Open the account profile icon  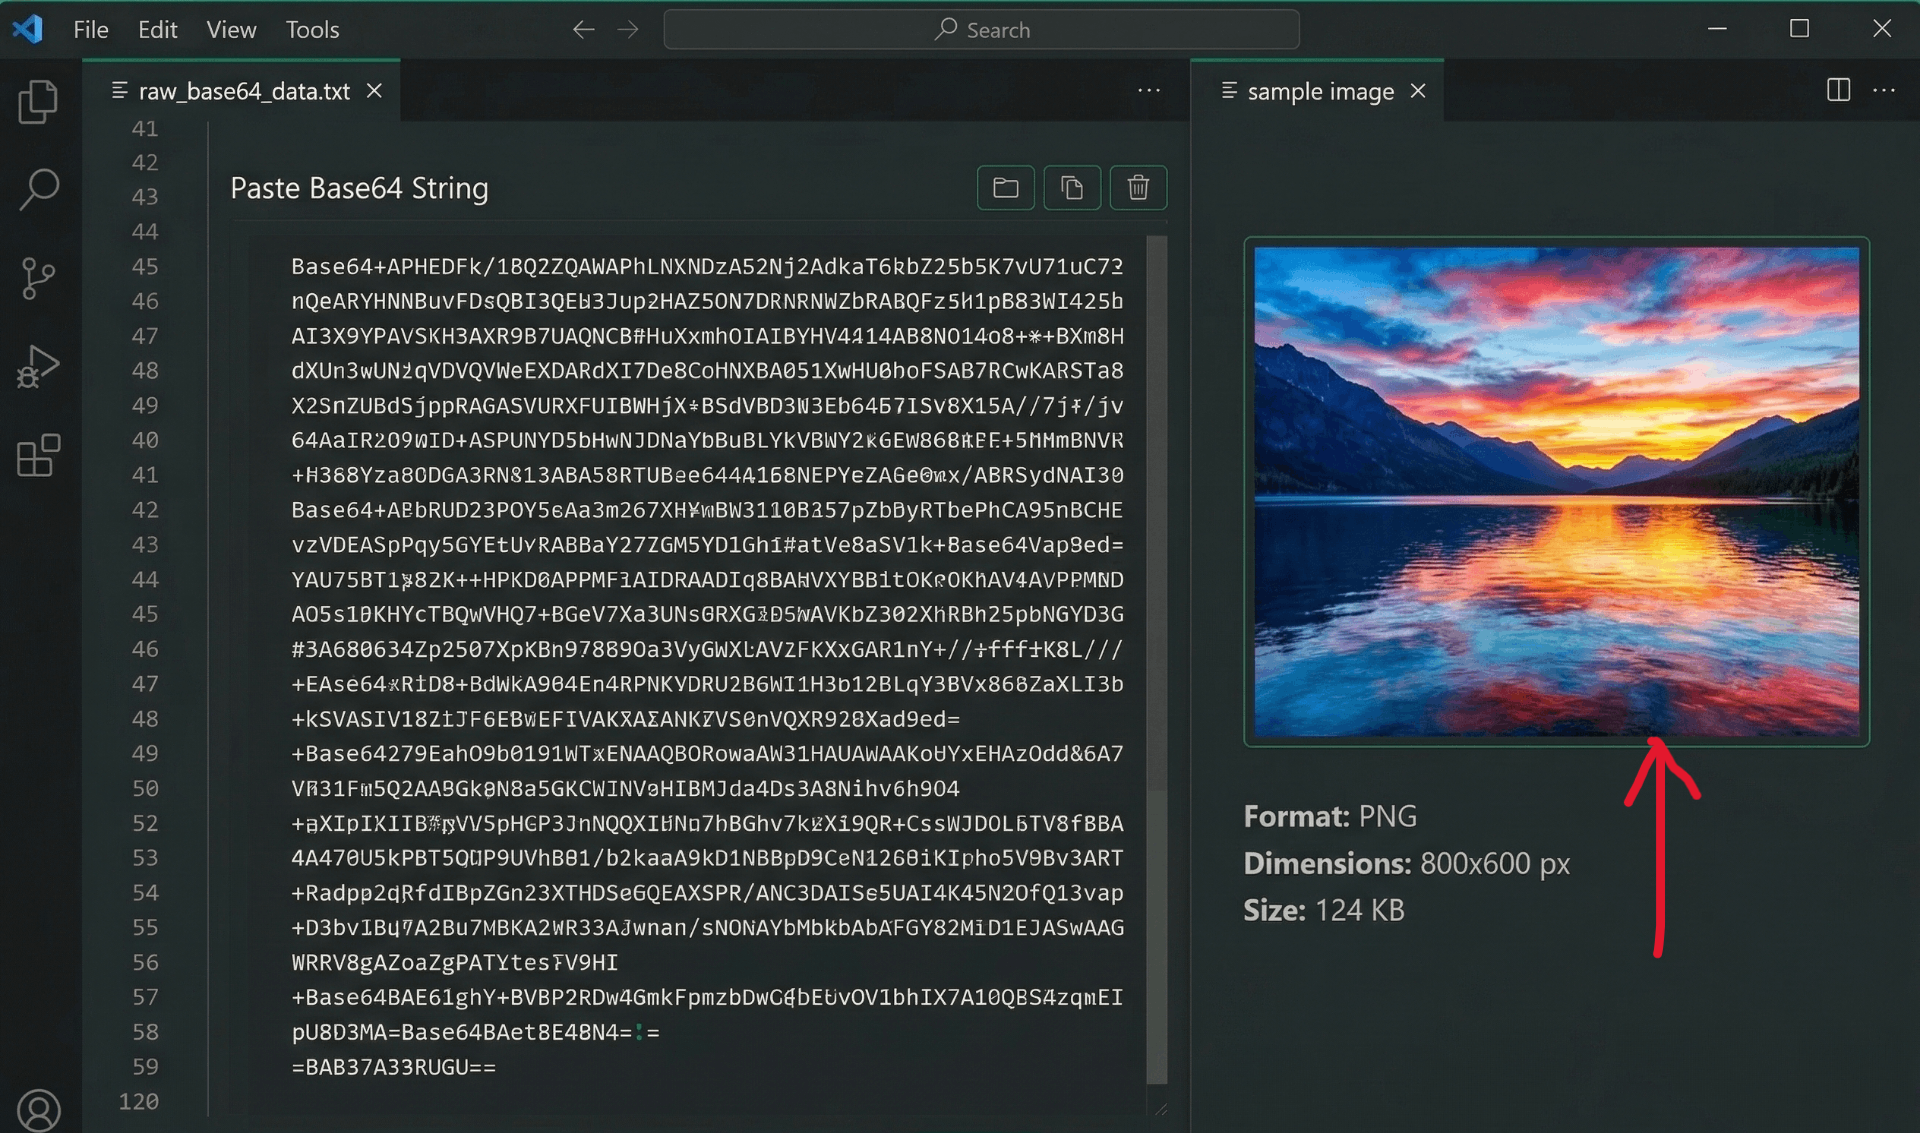click(x=38, y=1109)
